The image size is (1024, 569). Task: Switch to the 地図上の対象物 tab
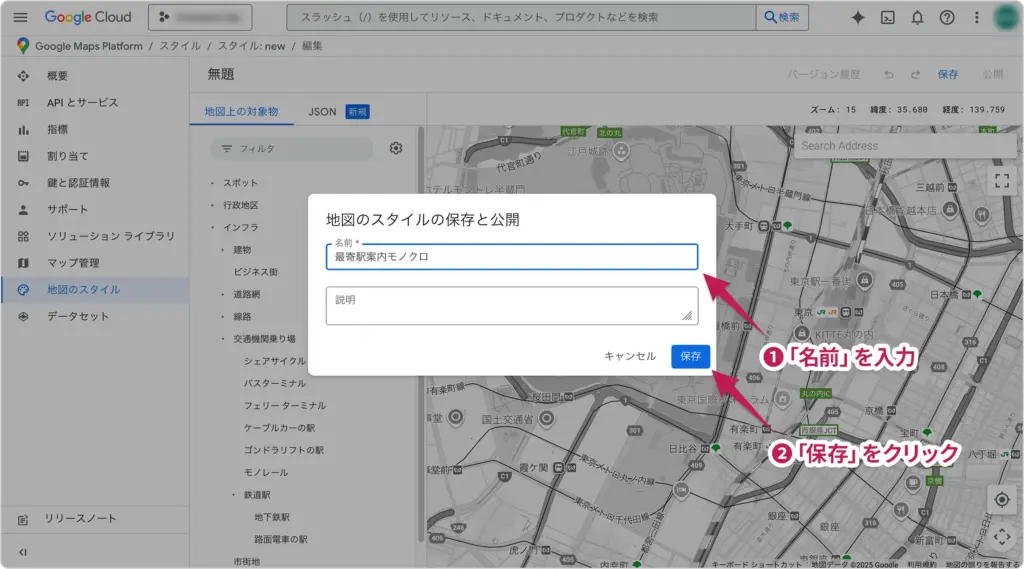241,112
